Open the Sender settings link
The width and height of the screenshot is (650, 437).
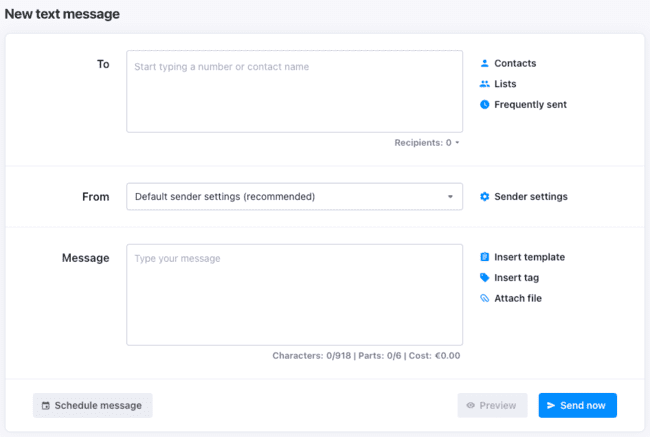(531, 197)
